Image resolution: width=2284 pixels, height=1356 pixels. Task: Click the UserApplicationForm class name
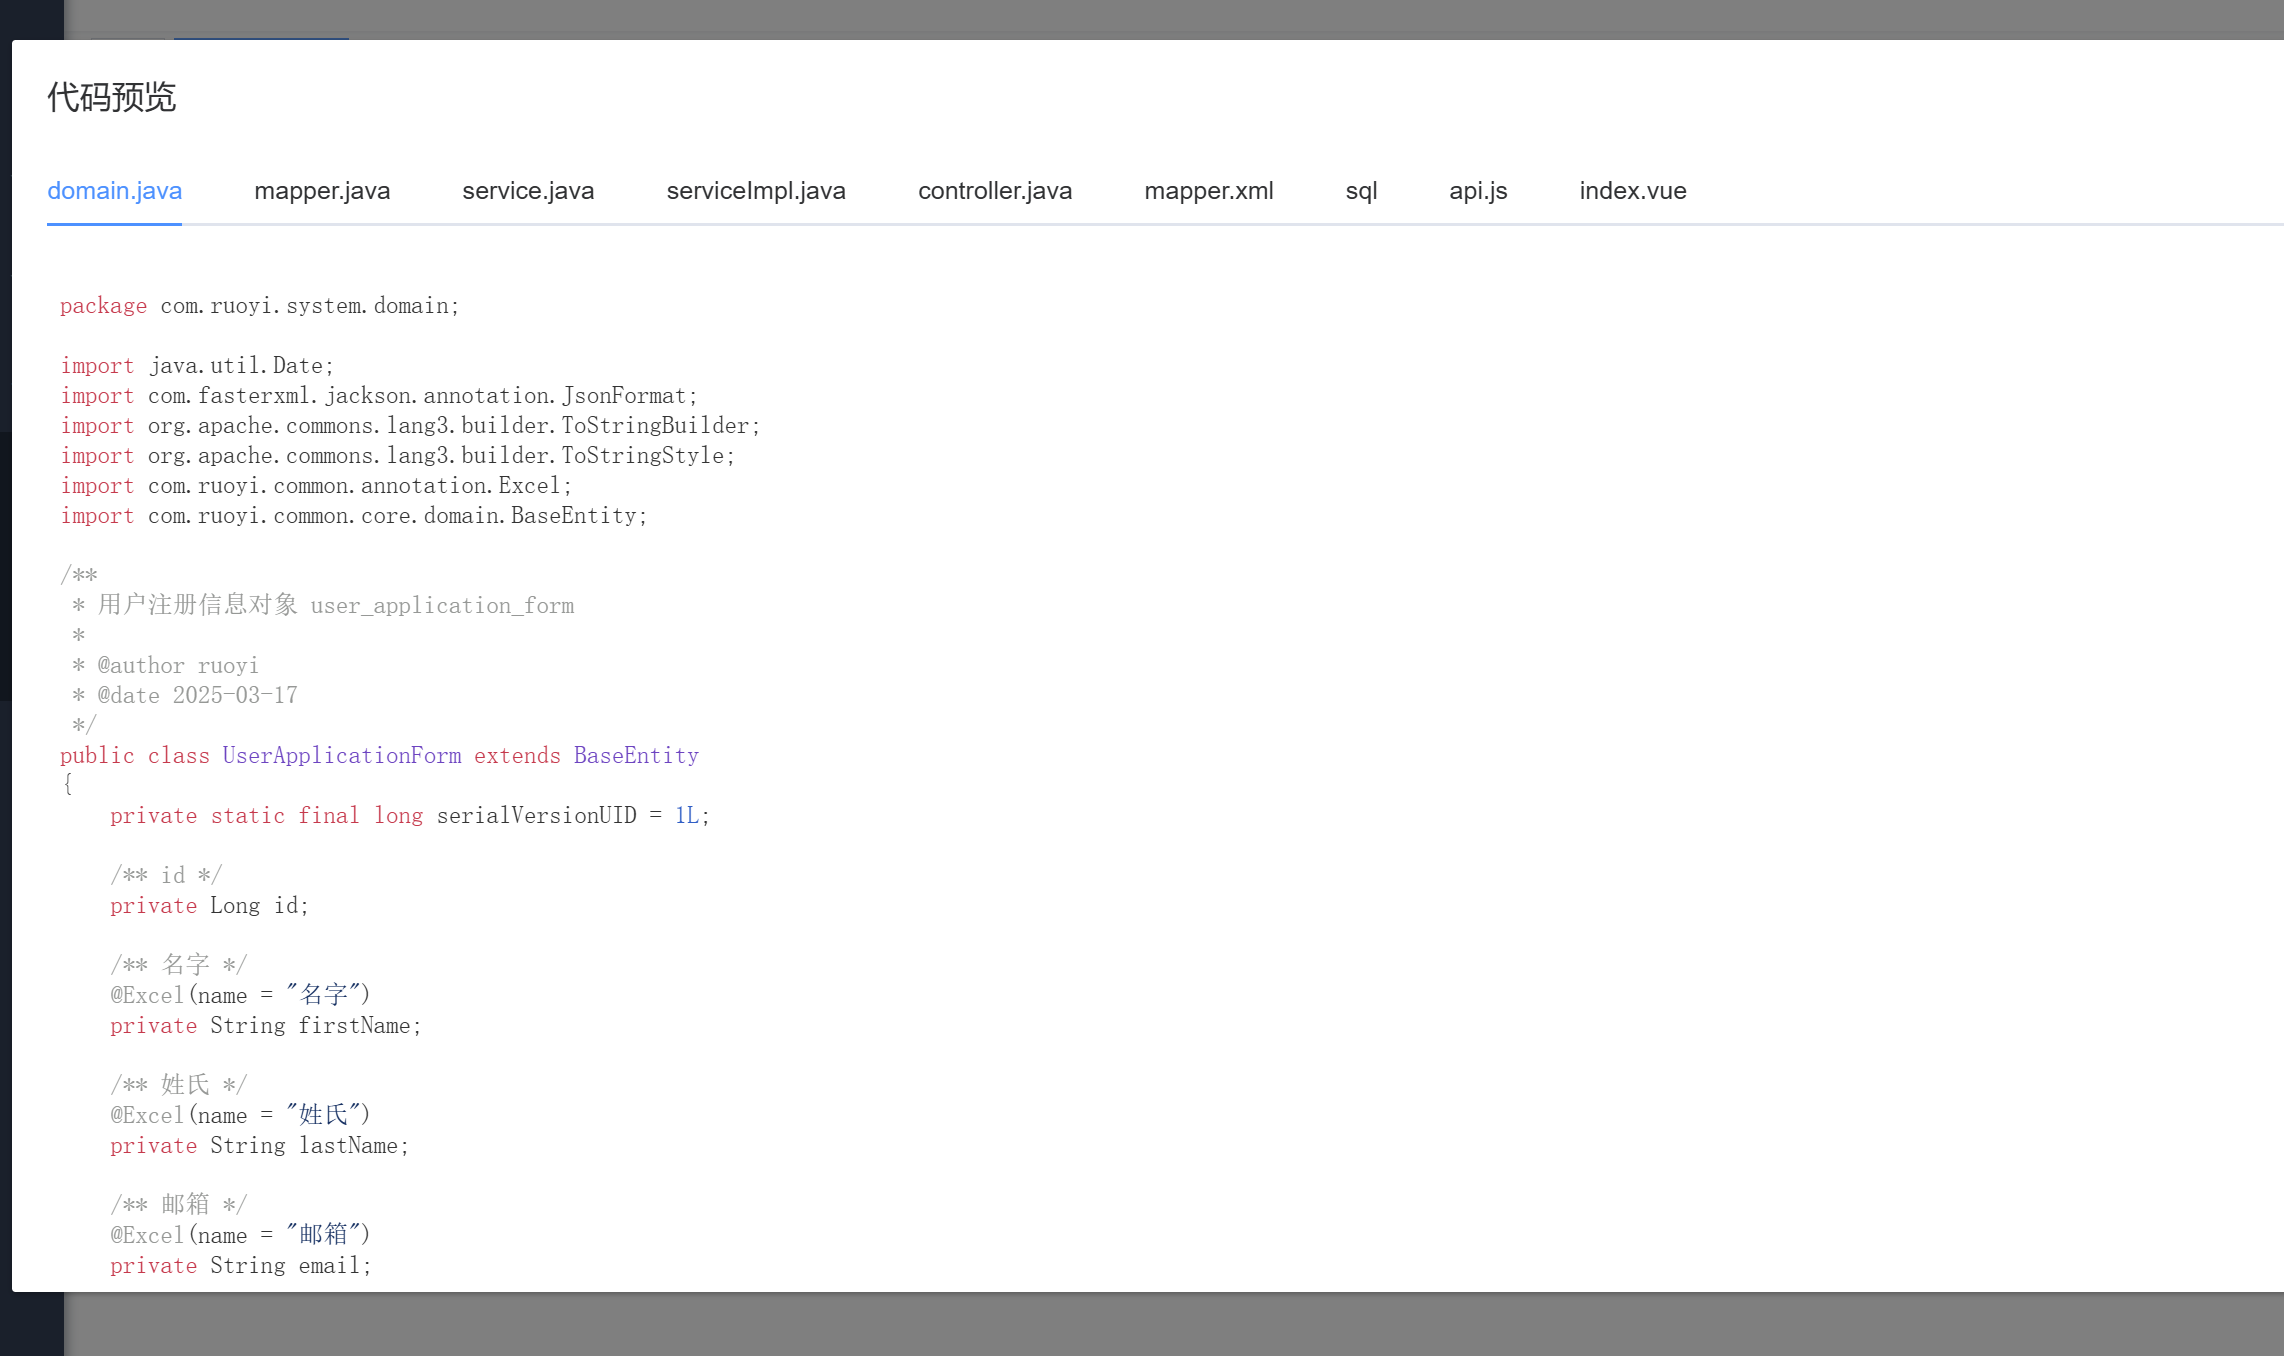(x=341, y=756)
